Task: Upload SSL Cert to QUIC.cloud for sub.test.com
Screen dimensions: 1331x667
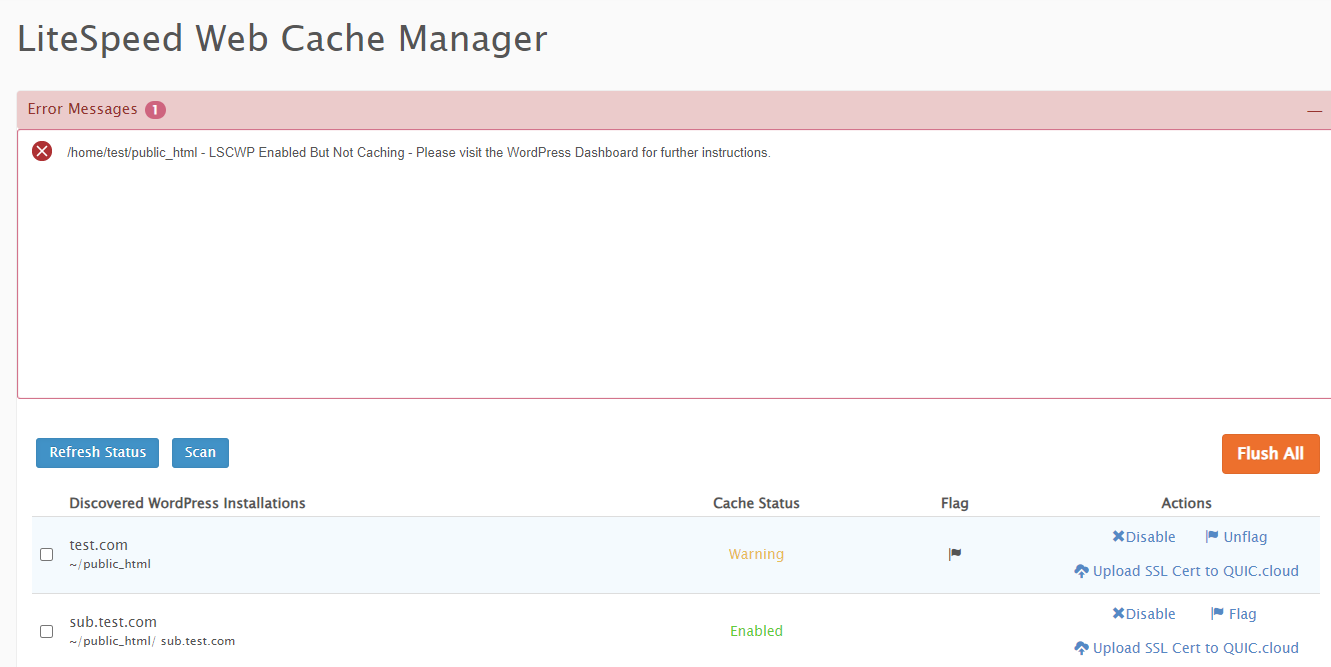Action: pos(1186,648)
